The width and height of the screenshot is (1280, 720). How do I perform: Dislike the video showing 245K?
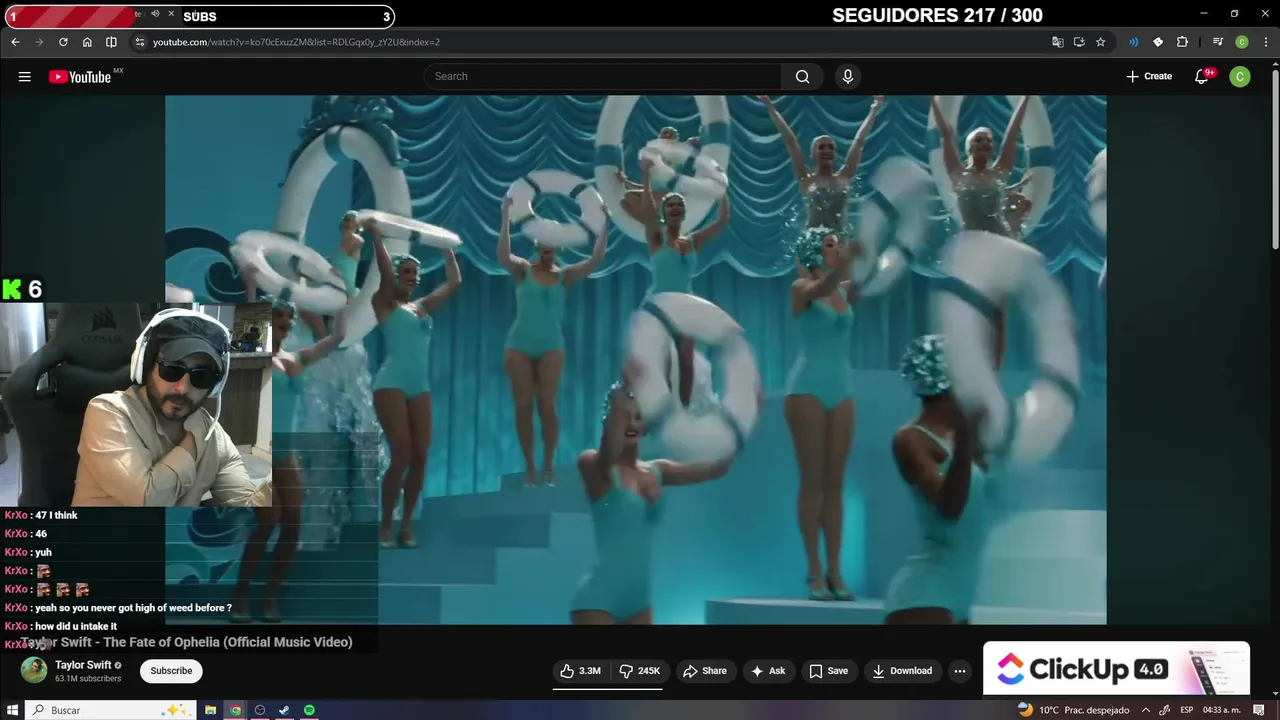point(640,671)
